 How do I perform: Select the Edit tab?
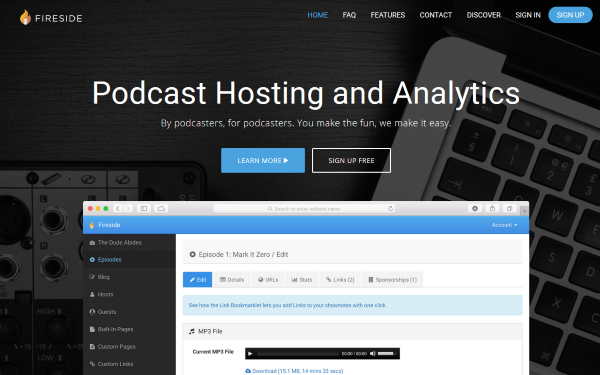[197, 280]
